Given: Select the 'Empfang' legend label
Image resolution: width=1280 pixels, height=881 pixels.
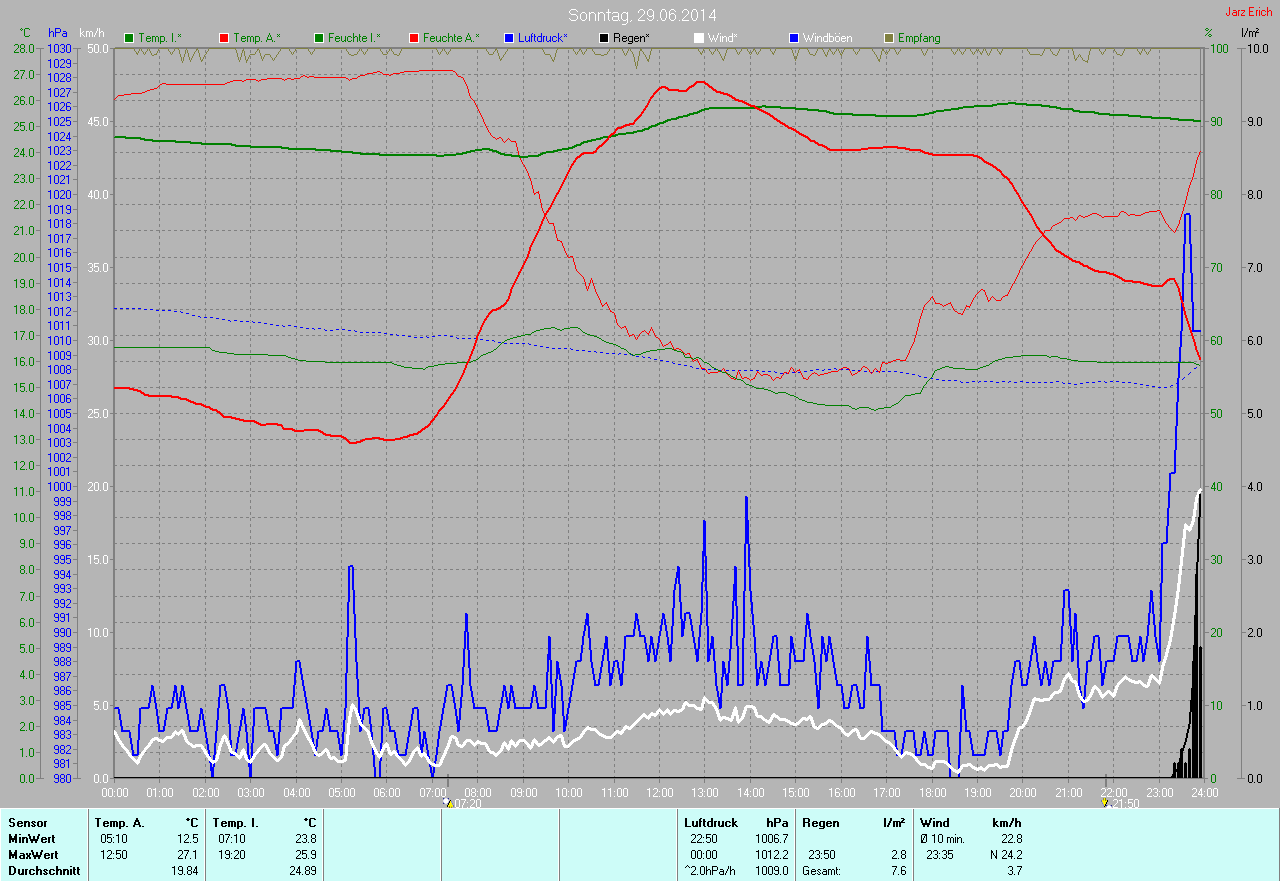Looking at the screenshot, I should pyautogui.click(x=919, y=38).
